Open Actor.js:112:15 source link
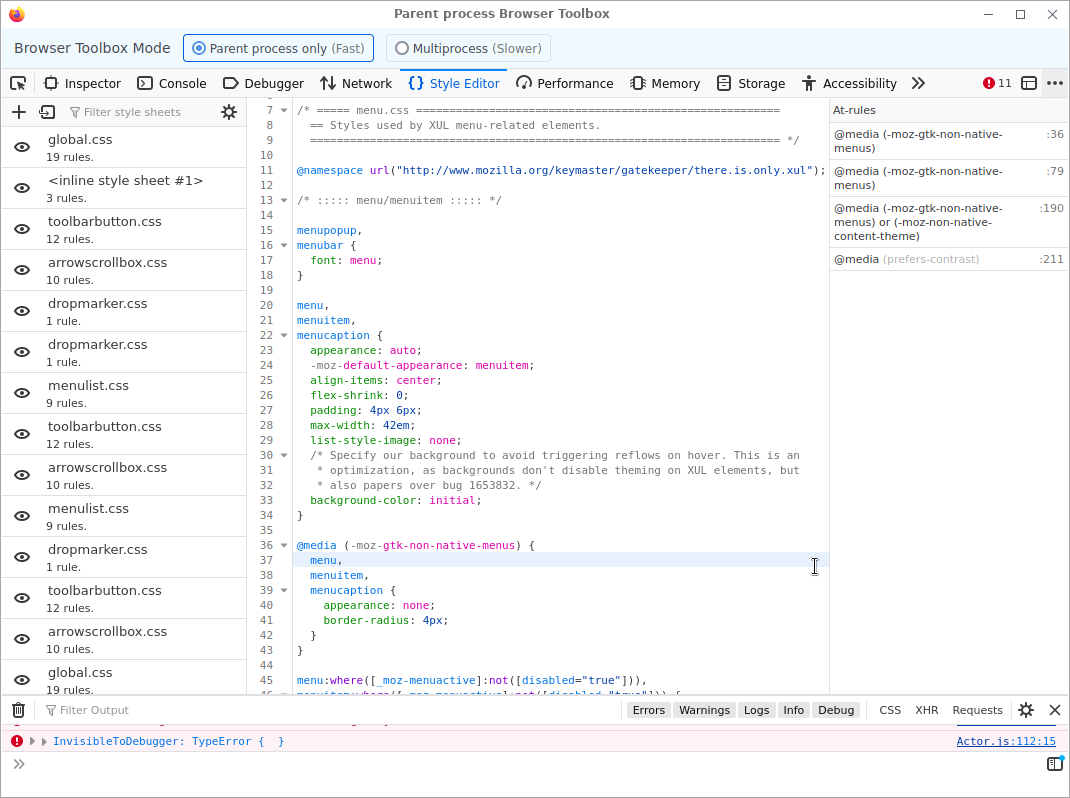The height and width of the screenshot is (798, 1070). [1005, 741]
